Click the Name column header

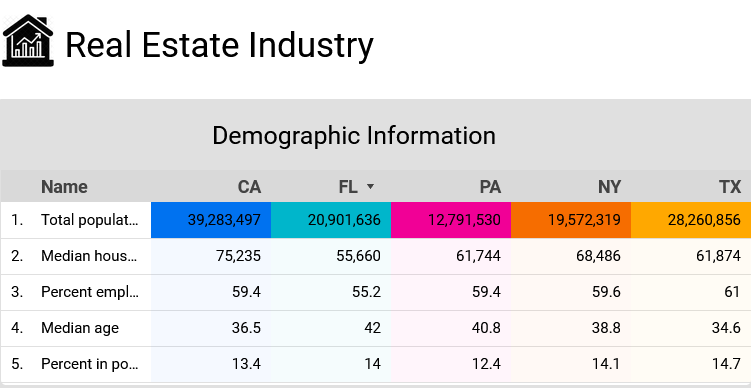(x=64, y=187)
